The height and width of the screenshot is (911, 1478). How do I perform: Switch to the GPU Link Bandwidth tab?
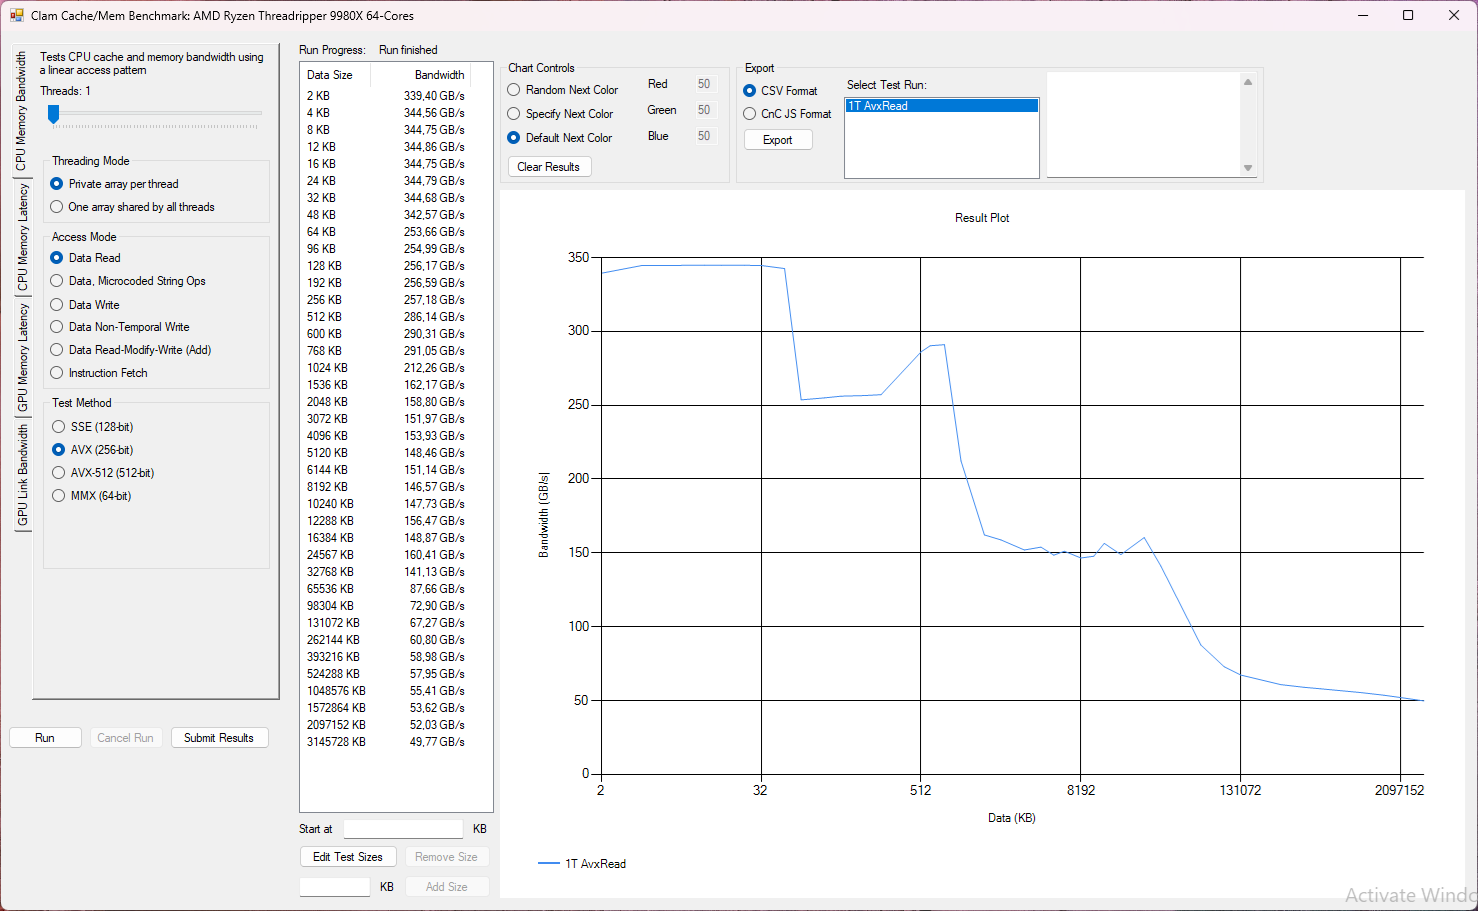22,475
